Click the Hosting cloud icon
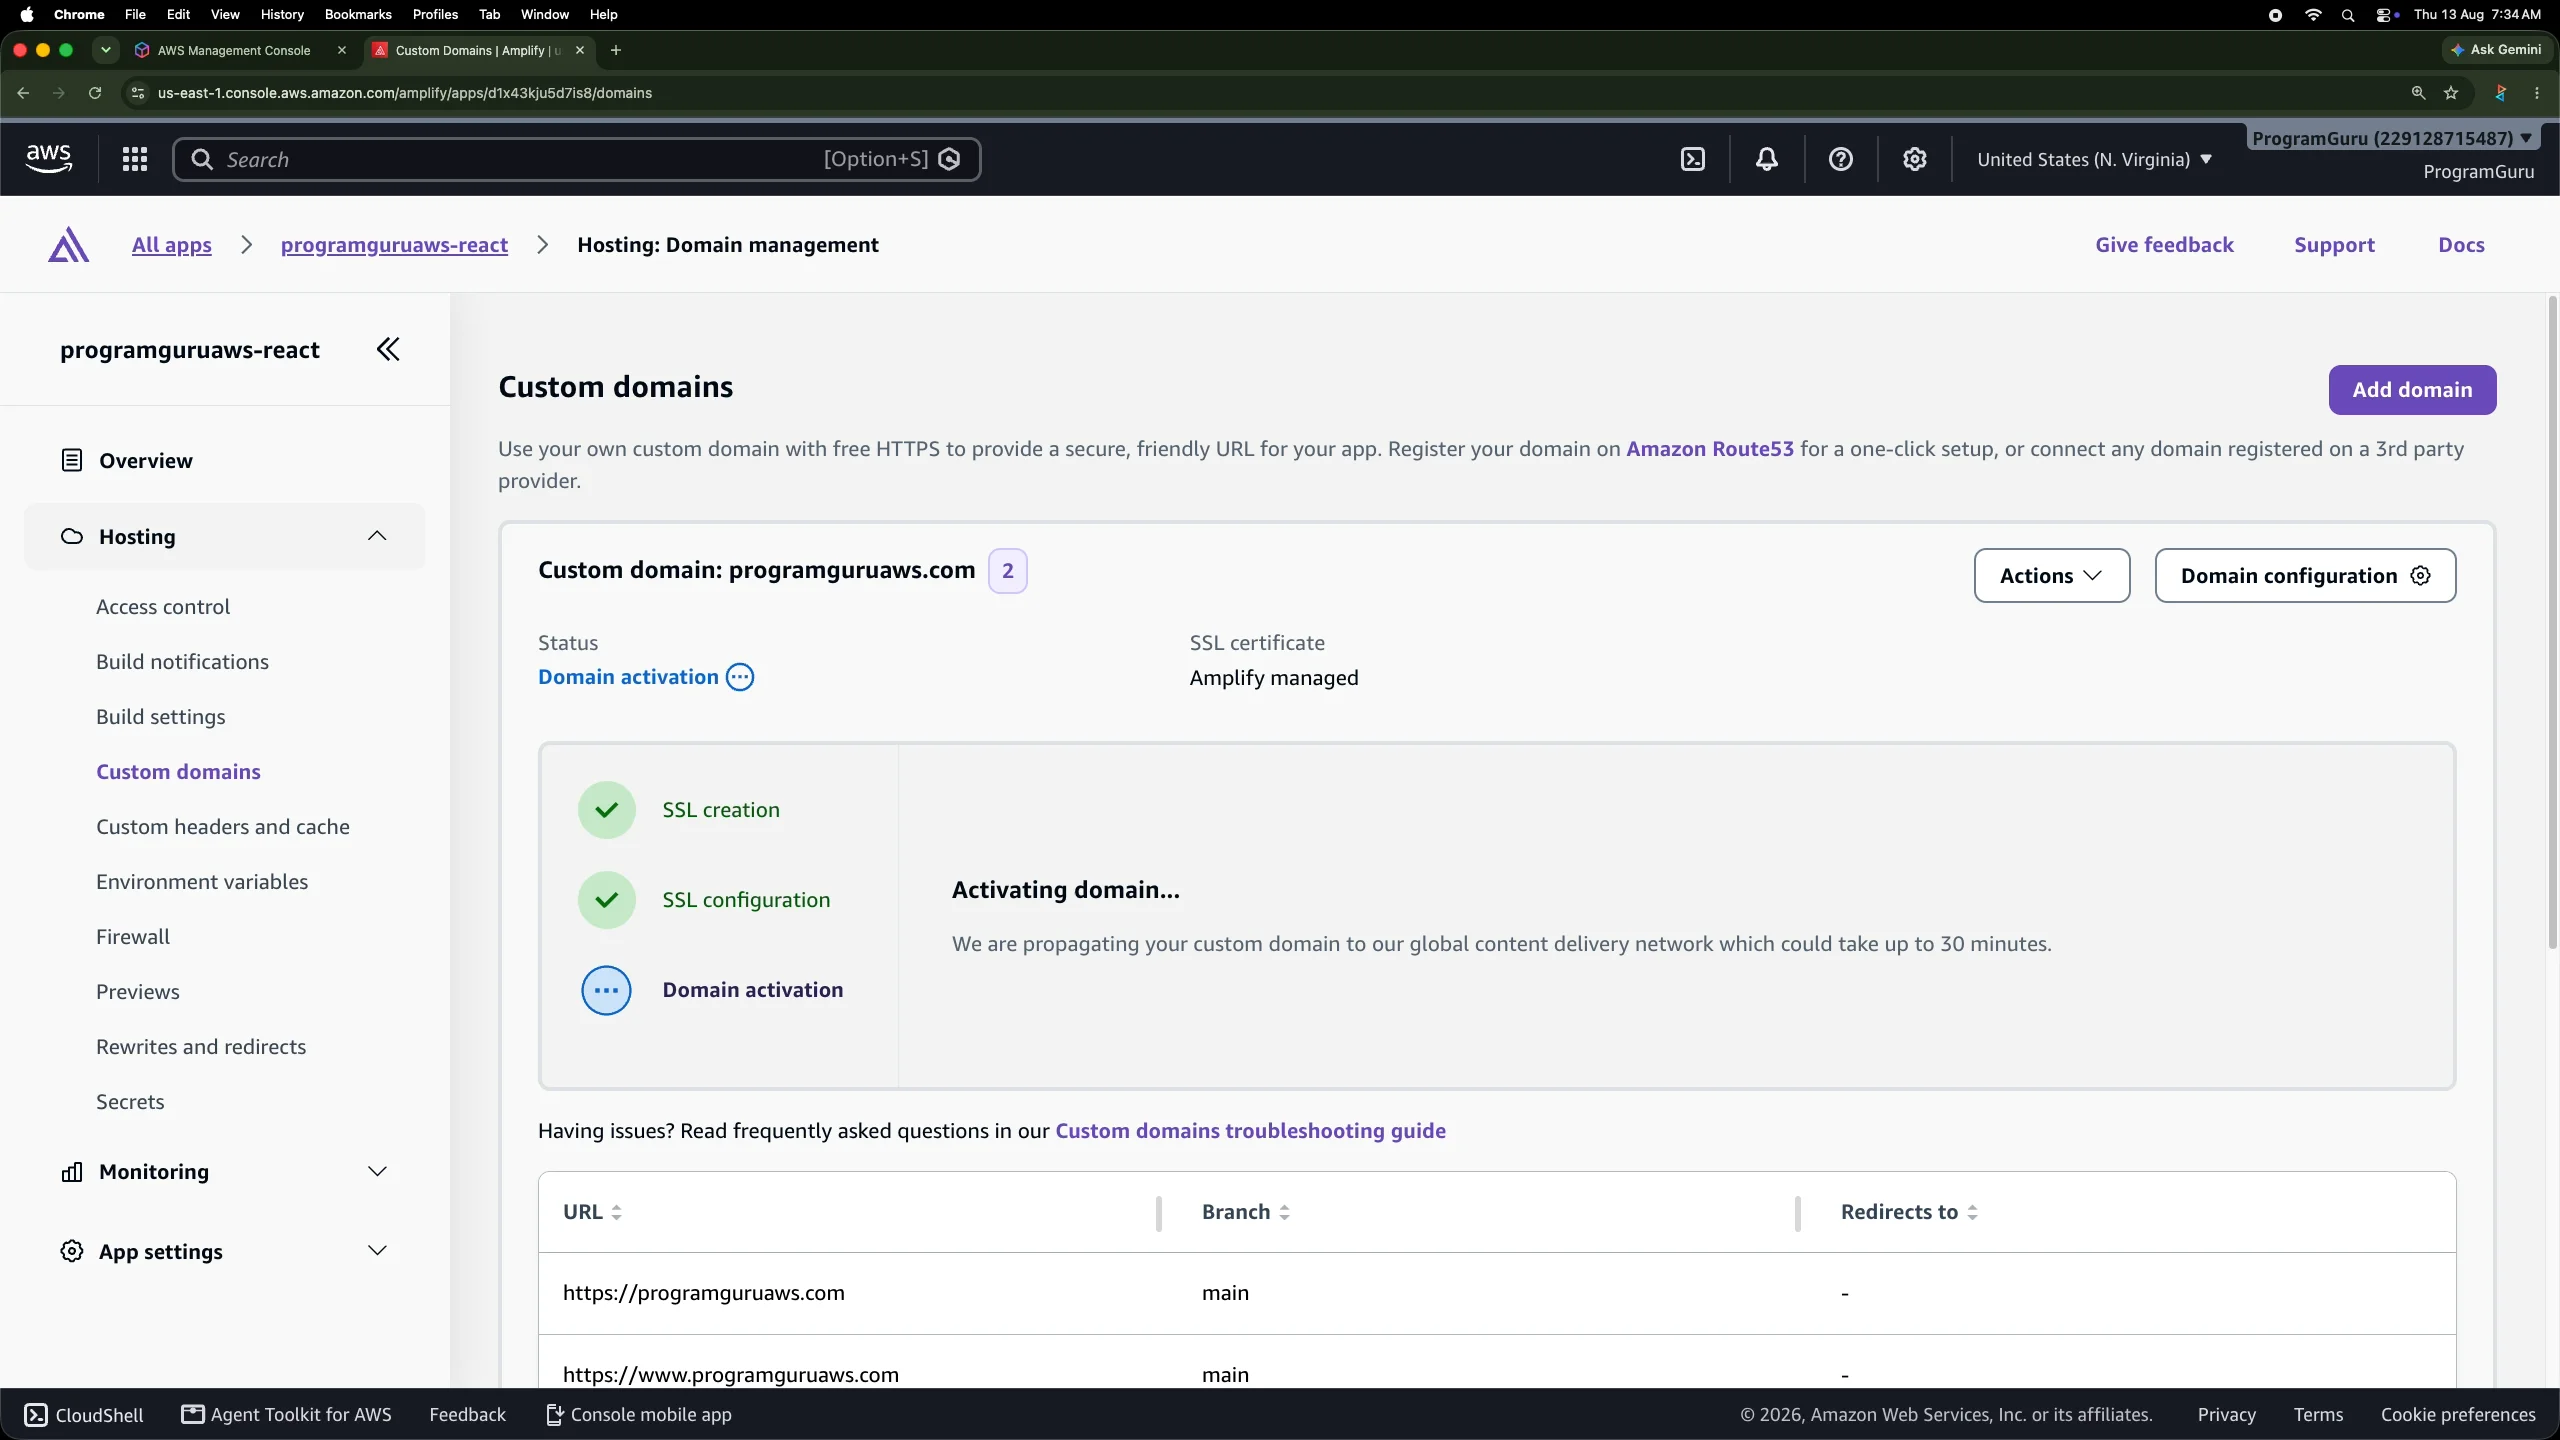The height and width of the screenshot is (1440, 2560). [x=72, y=536]
